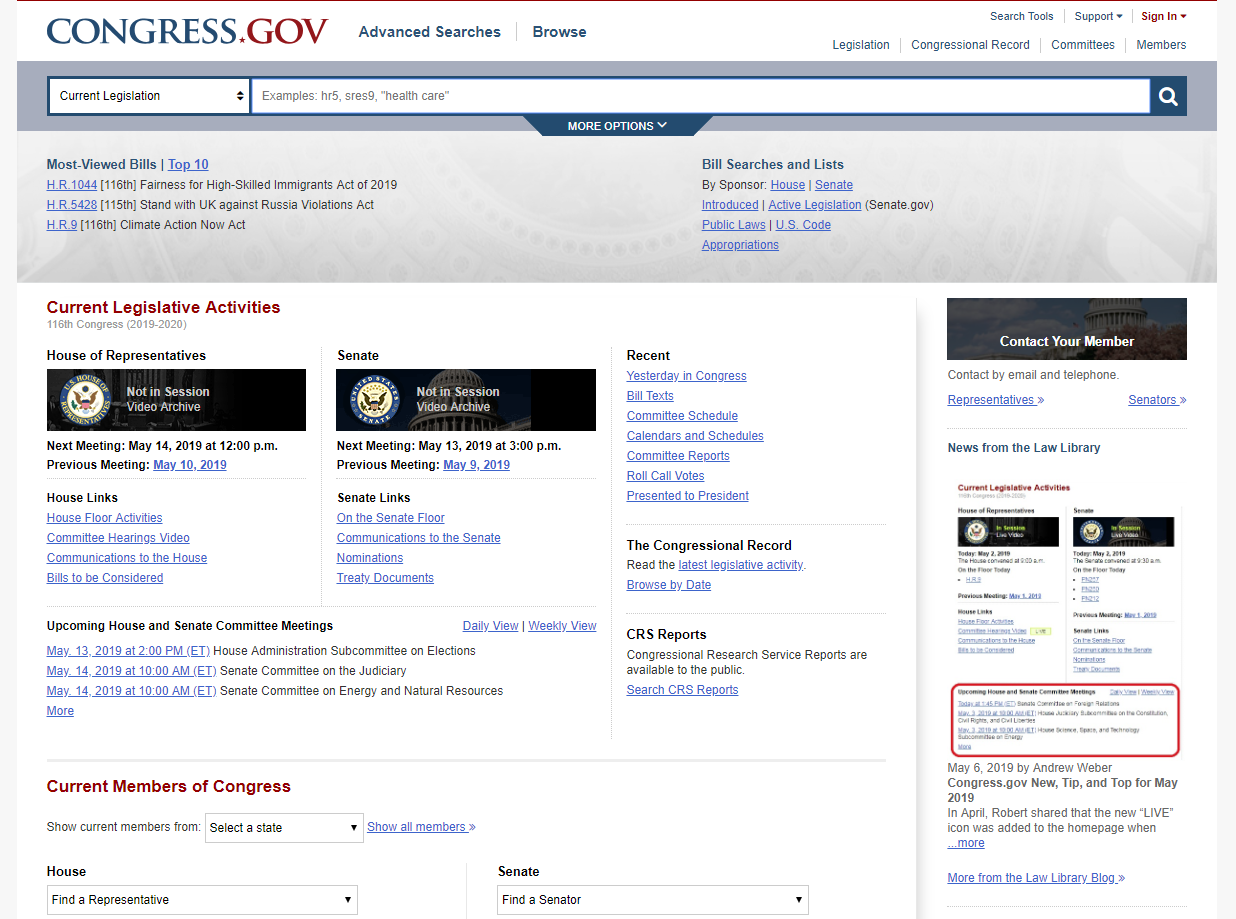
Task: Open the Sign In menu
Action: point(1162,16)
